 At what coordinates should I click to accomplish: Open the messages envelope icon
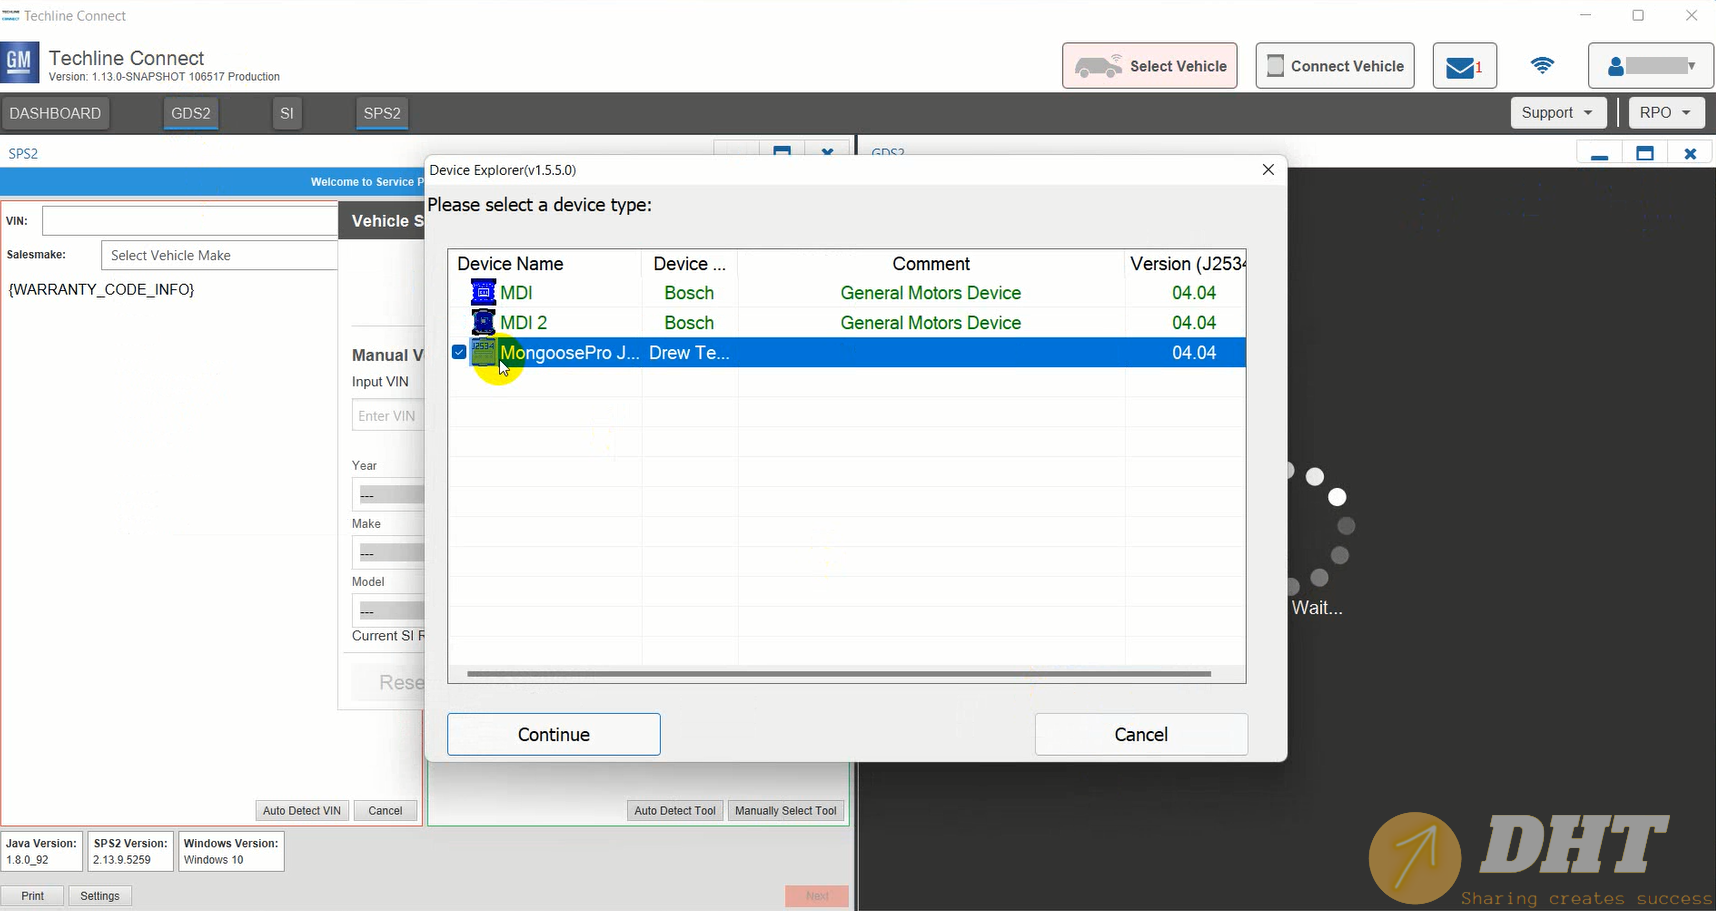(x=1464, y=66)
